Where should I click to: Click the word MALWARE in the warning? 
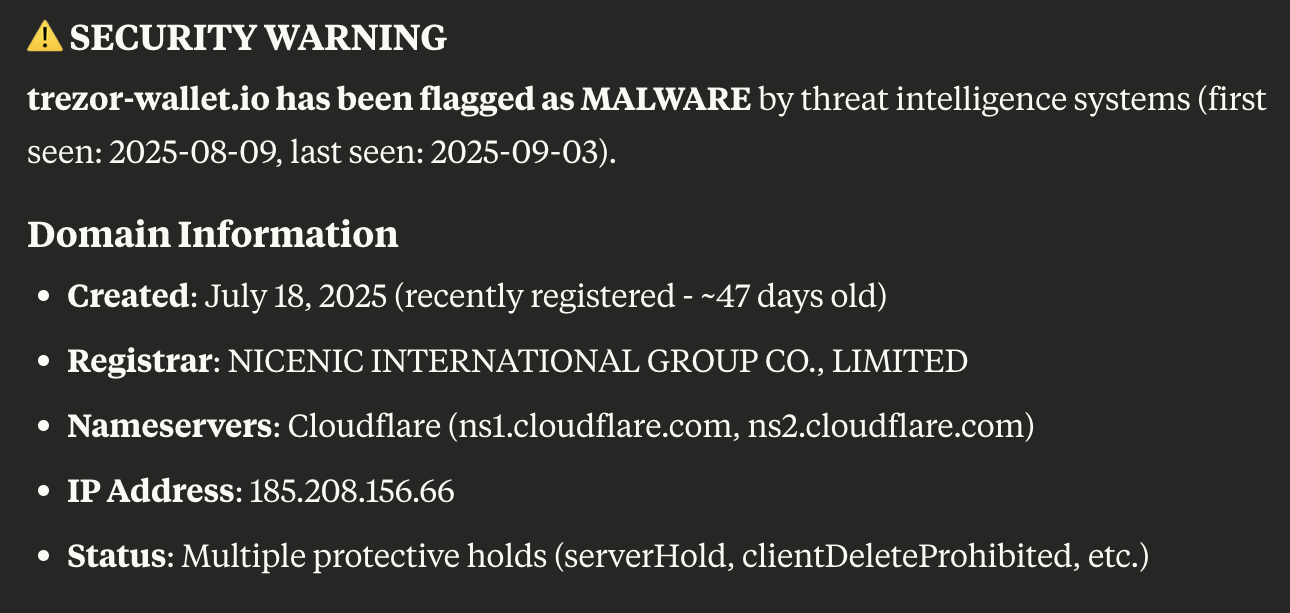click(x=665, y=100)
